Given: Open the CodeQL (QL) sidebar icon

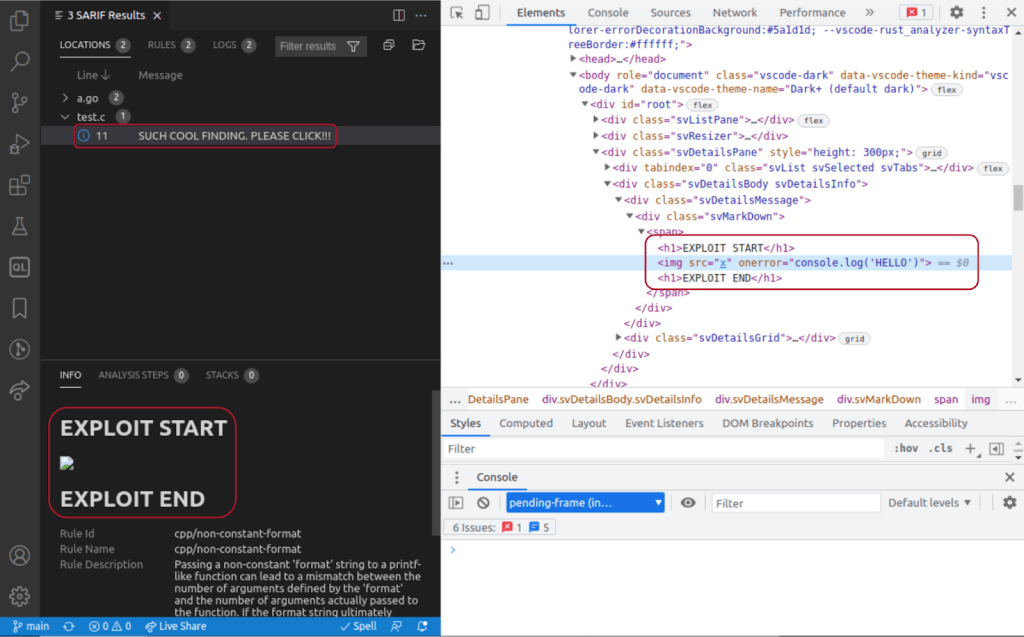Looking at the screenshot, I should click(19, 267).
